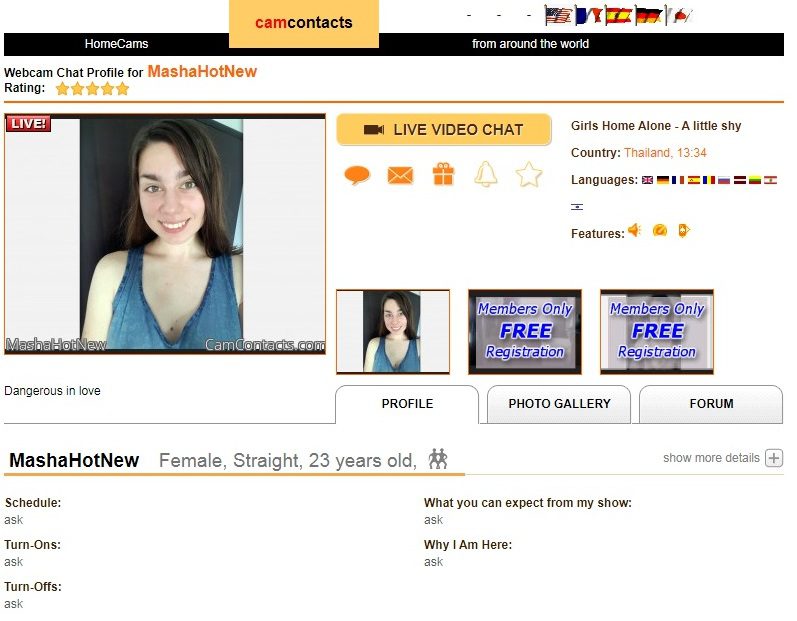Click the 'Turn-Ons:' label
797x621 pixels.
click(x=33, y=545)
